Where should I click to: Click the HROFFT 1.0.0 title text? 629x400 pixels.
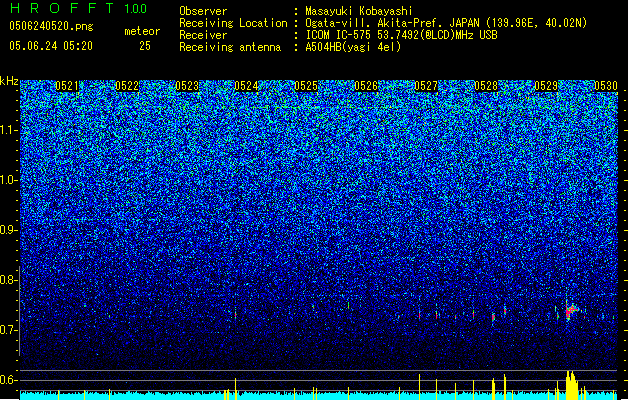[78, 8]
